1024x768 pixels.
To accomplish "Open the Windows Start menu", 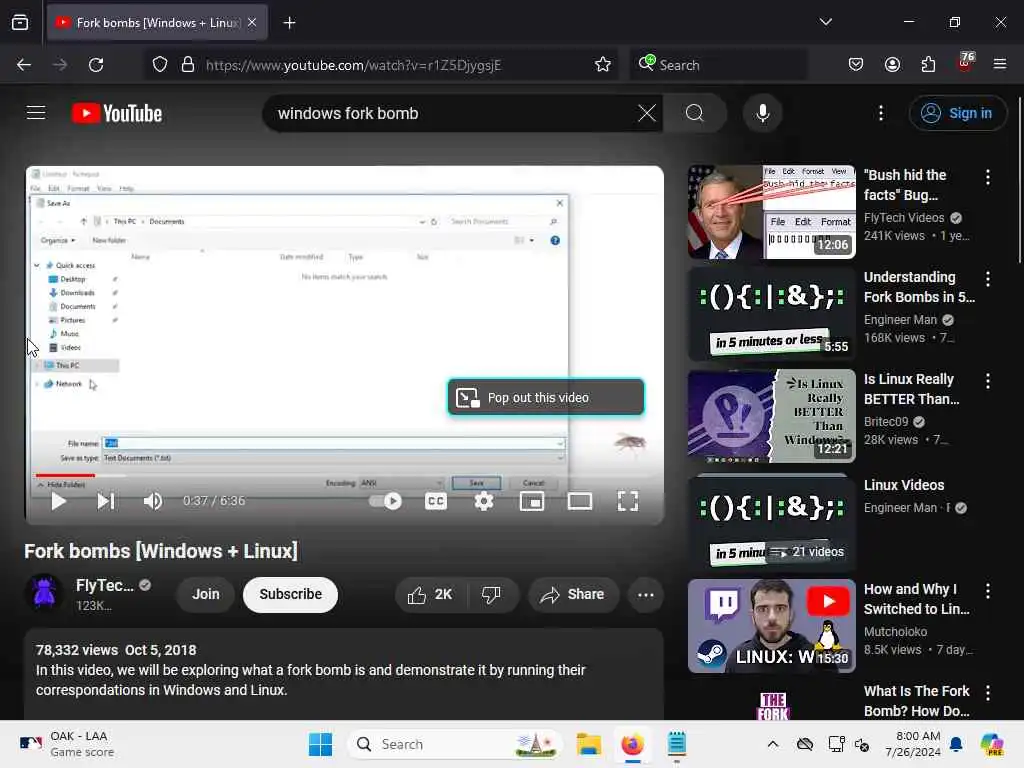I will 320,744.
